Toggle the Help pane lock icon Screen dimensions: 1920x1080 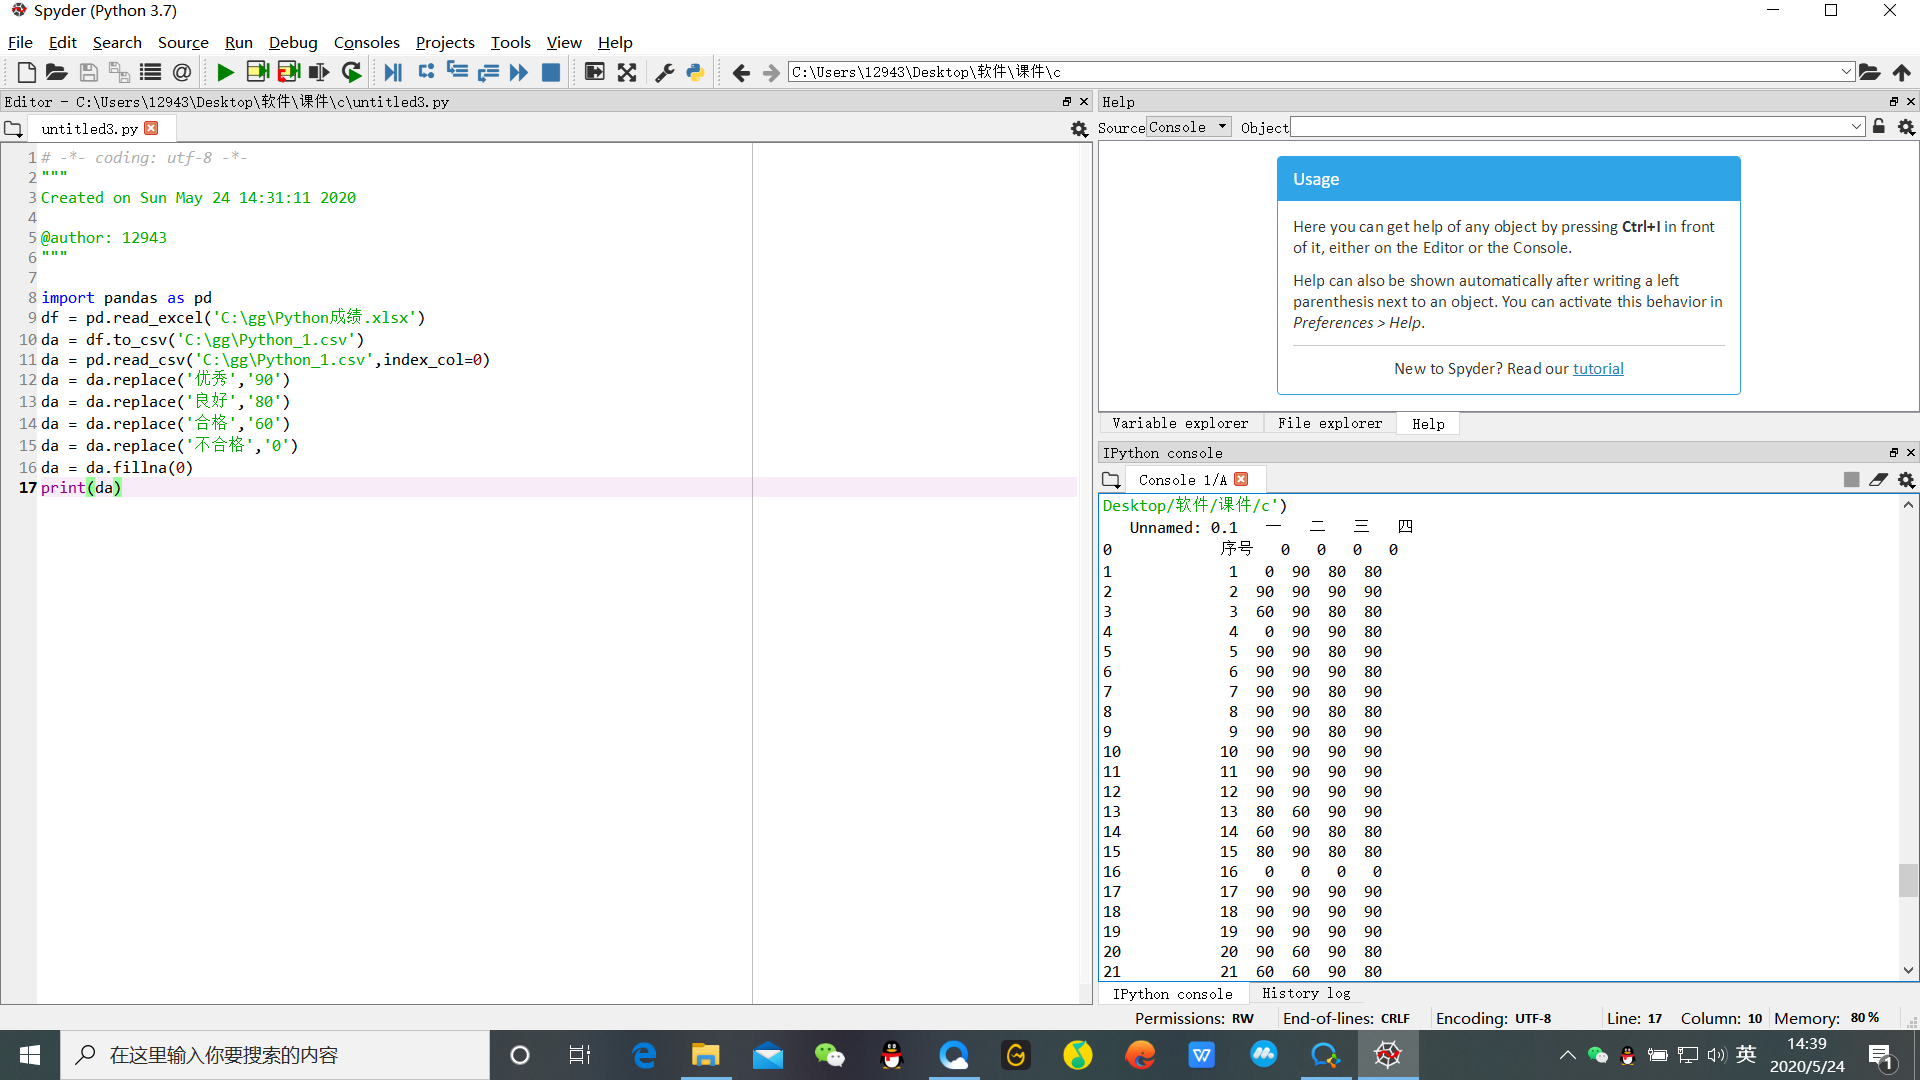tap(1879, 127)
